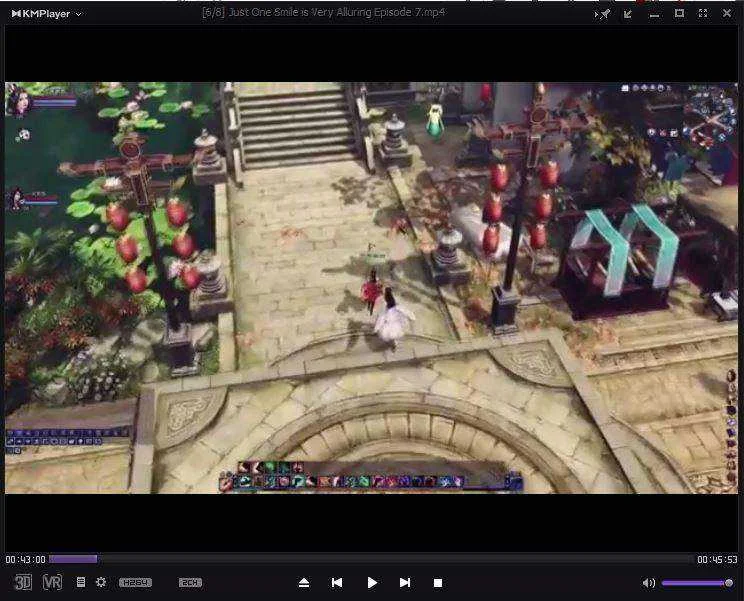Image resolution: width=744 pixels, height=601 pixels.
Task: Toggle the pin on top icon
Action: tap(603, 14)
